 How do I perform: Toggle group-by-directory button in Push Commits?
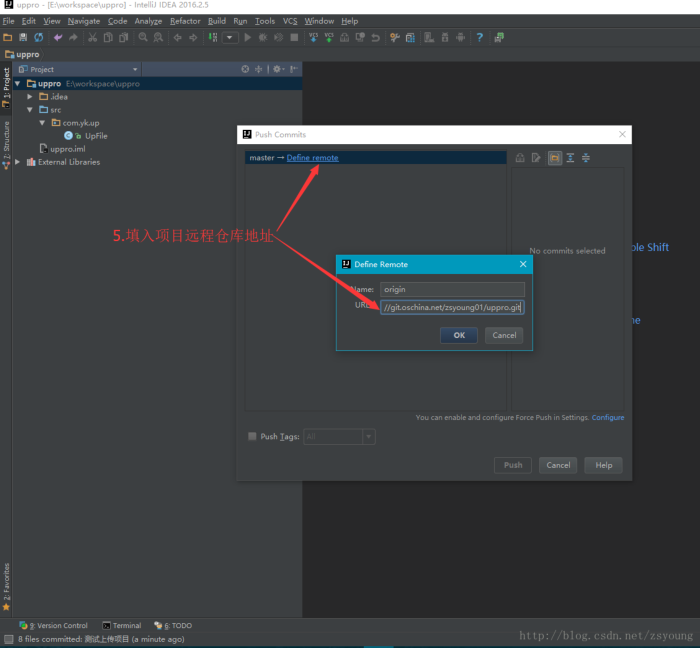554,158
